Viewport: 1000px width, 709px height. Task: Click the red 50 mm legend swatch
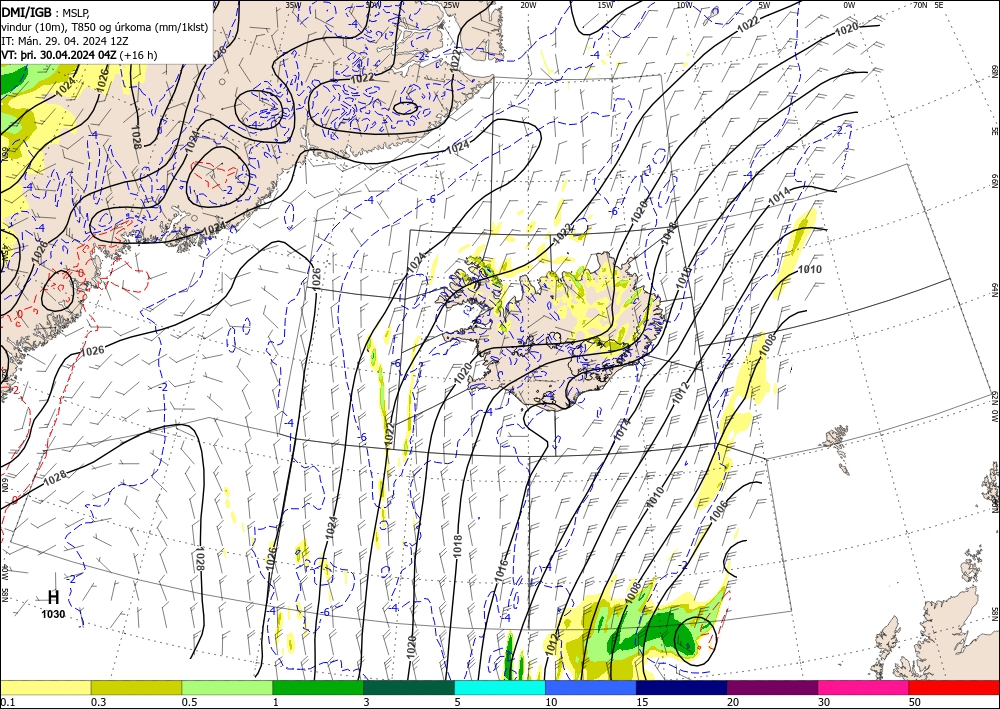[x=954, y=687]
